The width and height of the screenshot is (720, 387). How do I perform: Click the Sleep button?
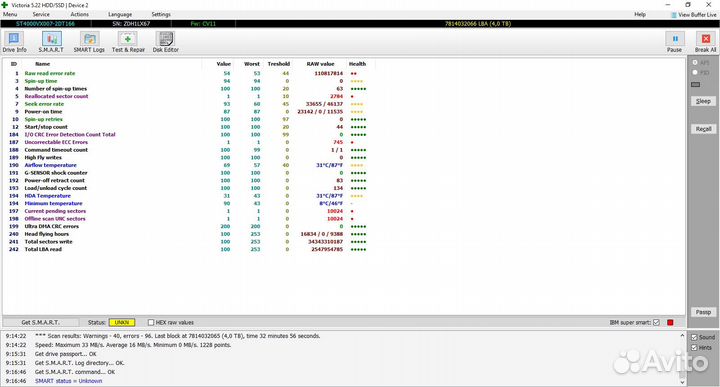point(703,101)
